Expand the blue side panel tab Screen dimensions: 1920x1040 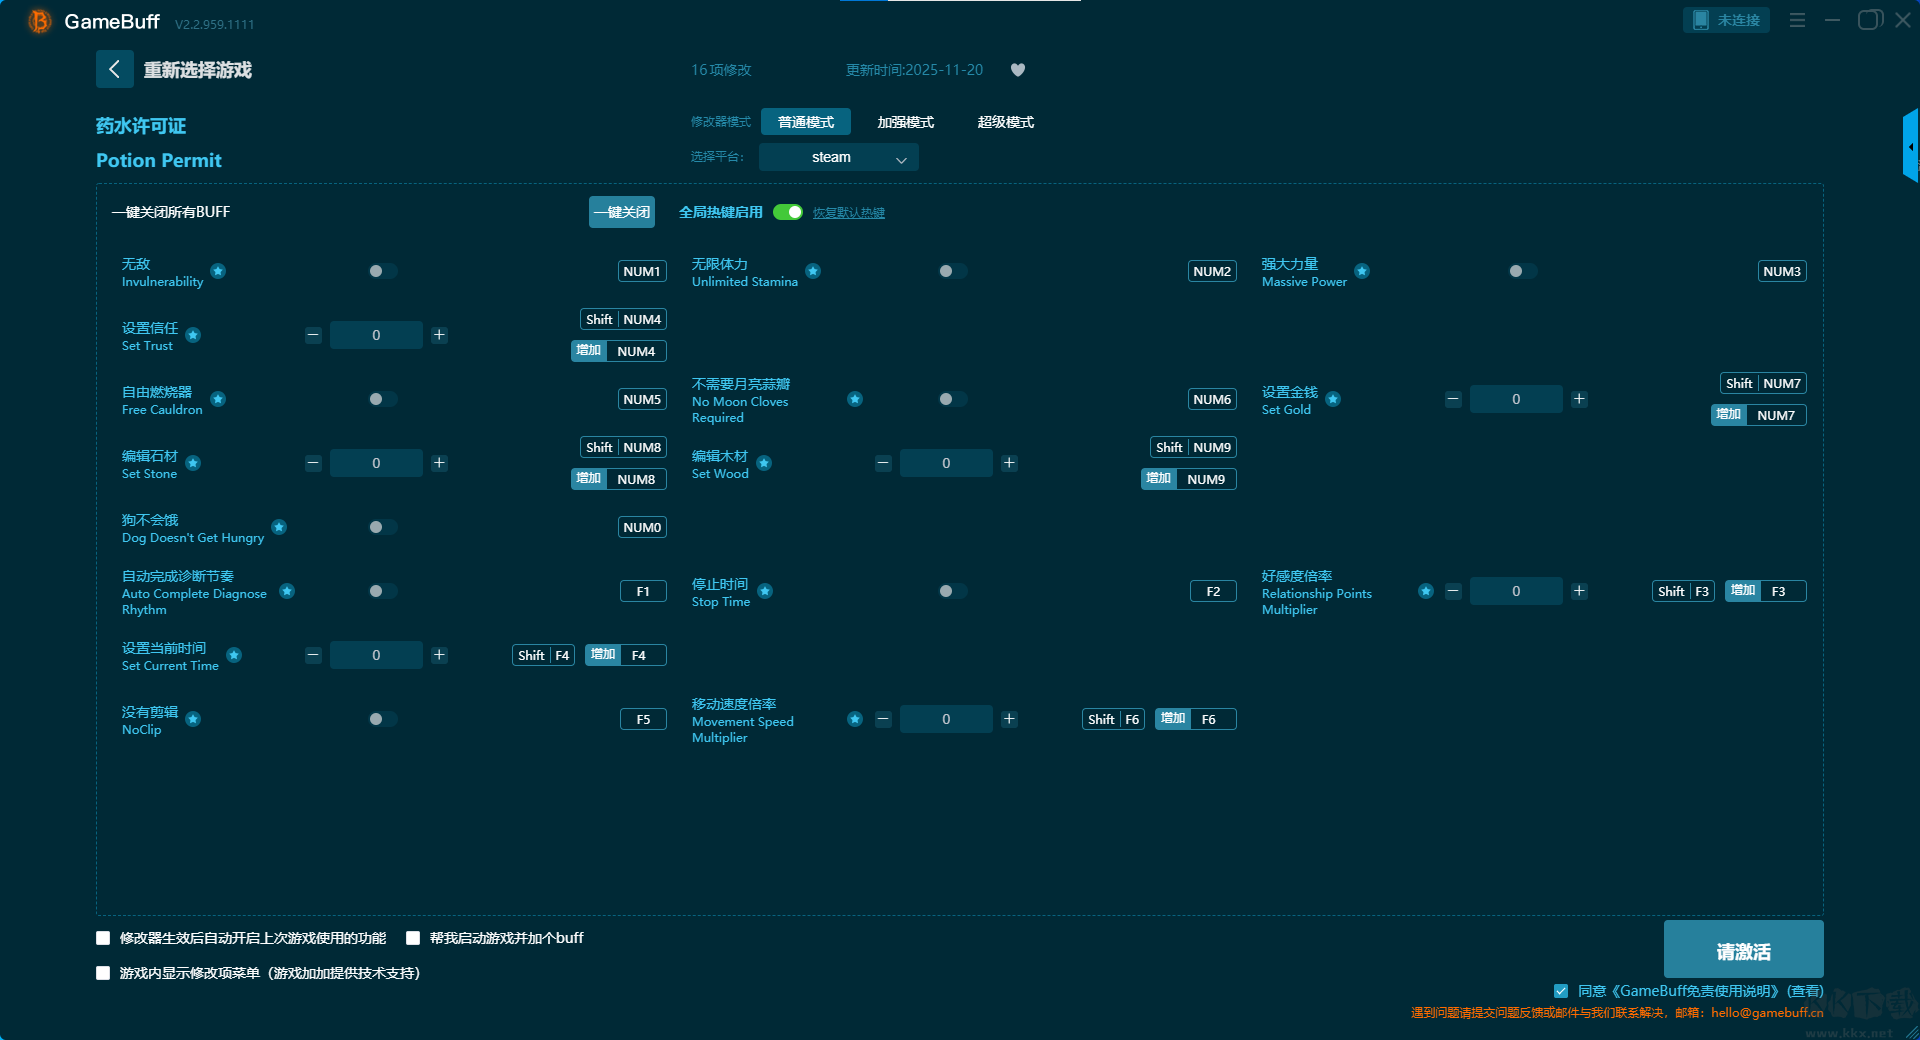point(1910,146)
